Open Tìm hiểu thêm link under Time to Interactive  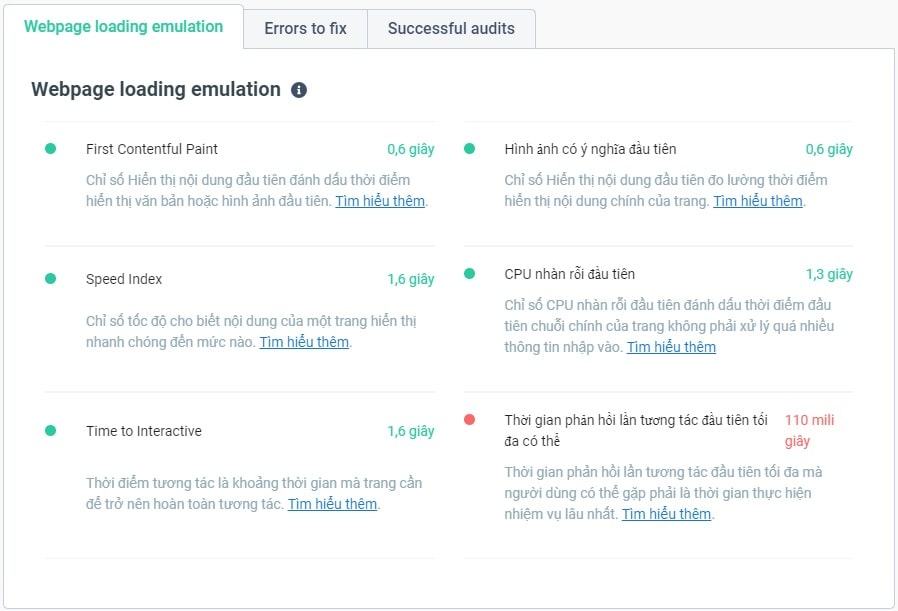(332, 504)
